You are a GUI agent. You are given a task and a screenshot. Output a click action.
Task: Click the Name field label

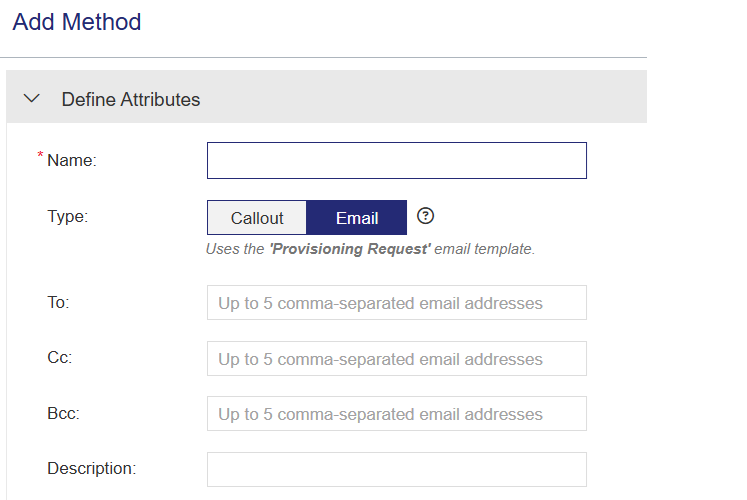(72, 160)
